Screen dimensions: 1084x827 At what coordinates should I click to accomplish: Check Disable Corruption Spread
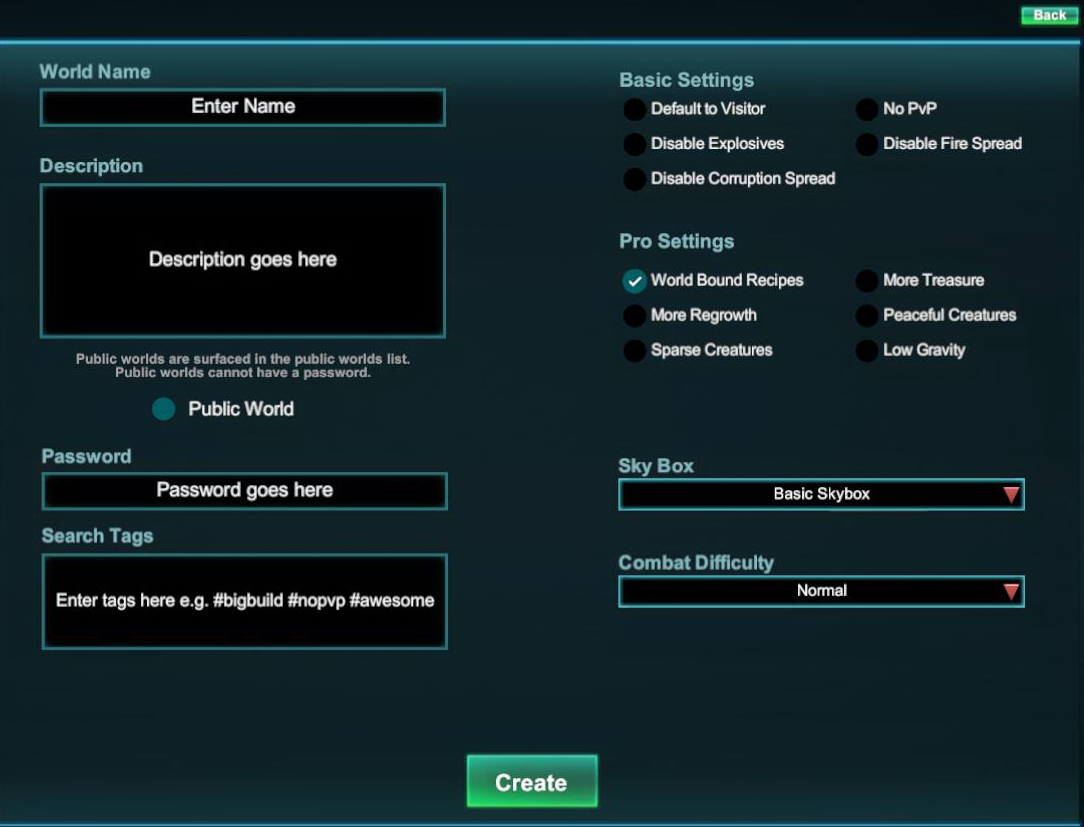635,179
